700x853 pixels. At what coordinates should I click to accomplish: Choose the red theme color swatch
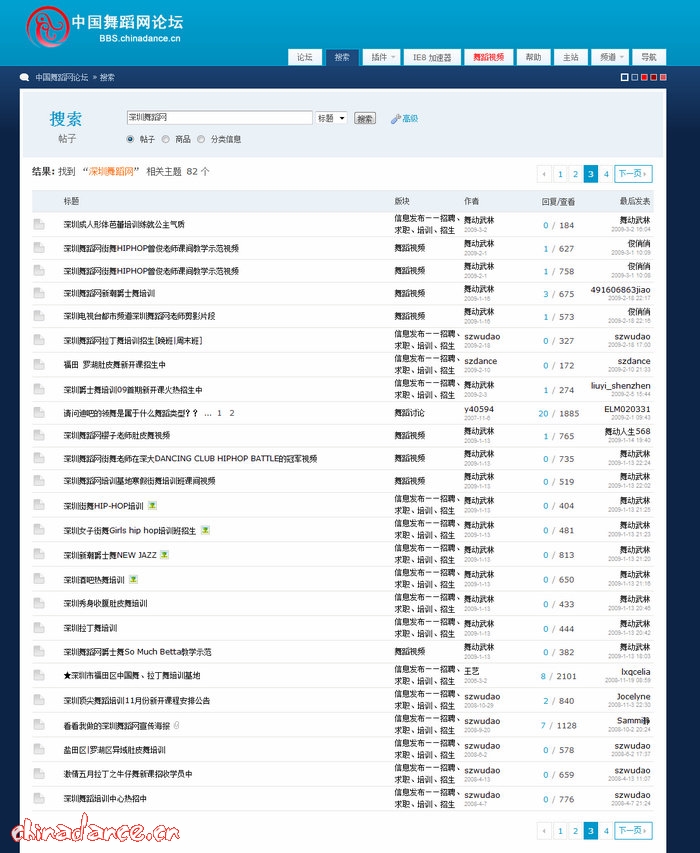(x=644, y=77)
